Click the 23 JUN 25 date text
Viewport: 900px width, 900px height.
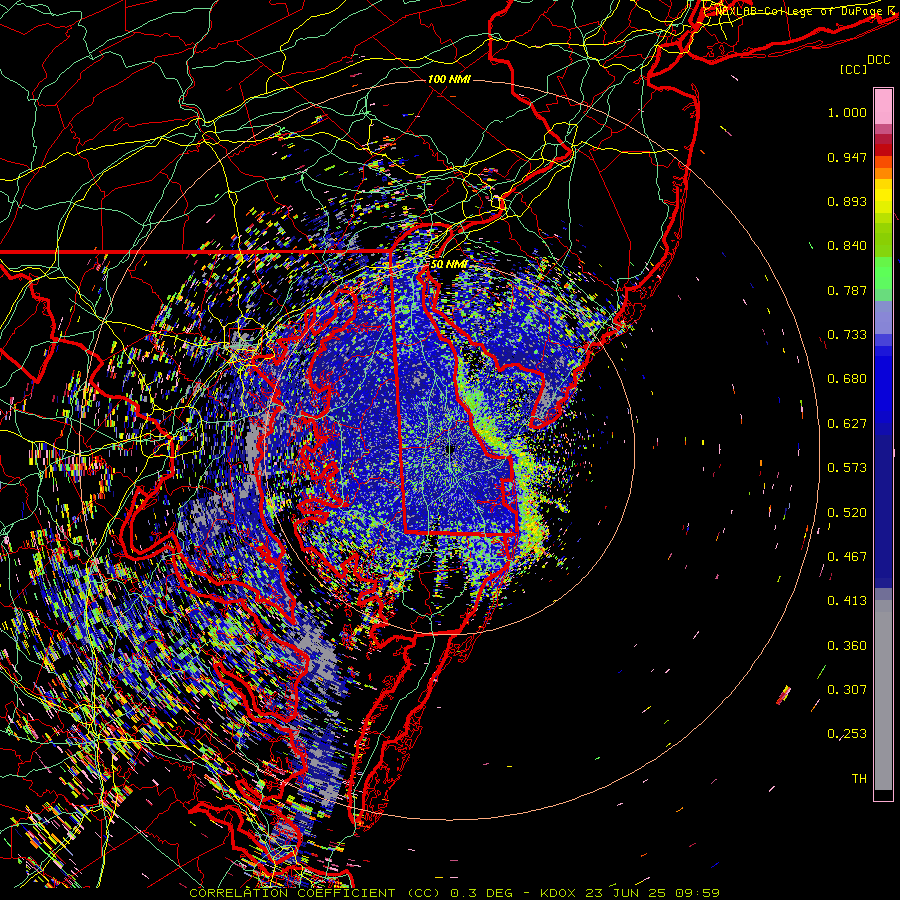625,893
